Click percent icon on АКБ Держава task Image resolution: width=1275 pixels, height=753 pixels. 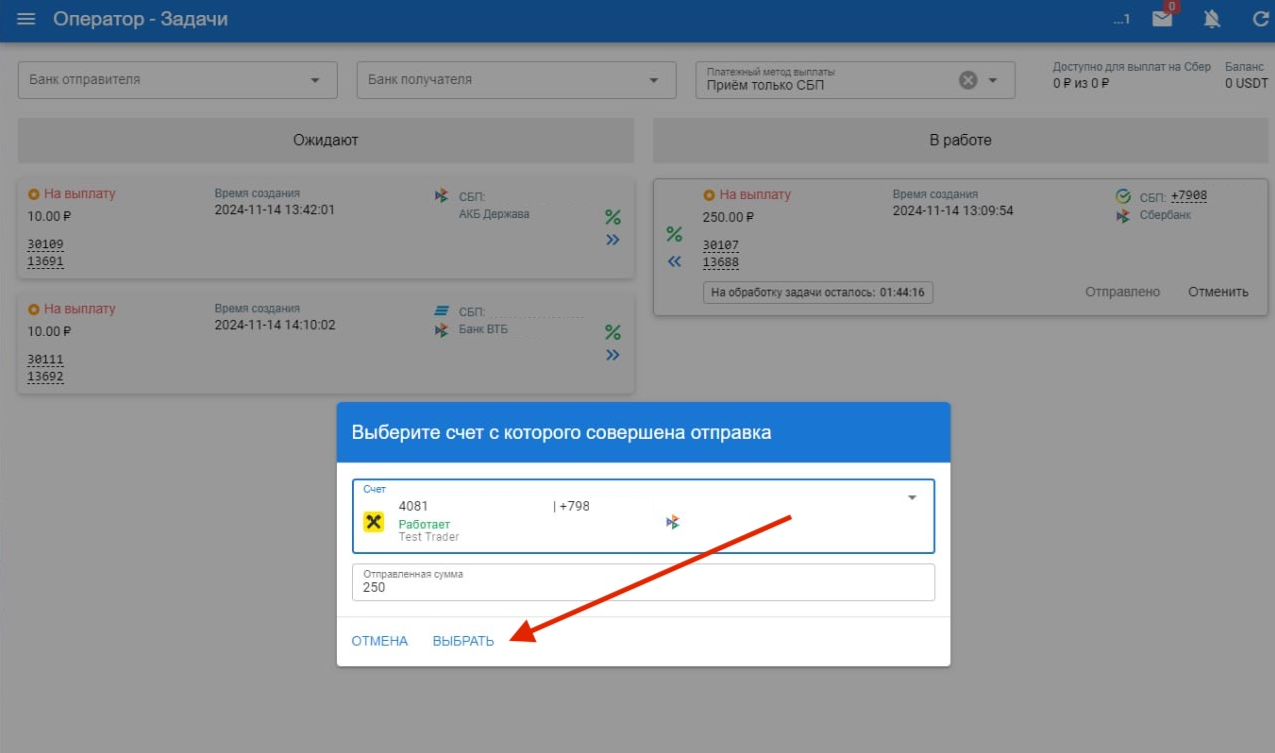coord(613,217)
